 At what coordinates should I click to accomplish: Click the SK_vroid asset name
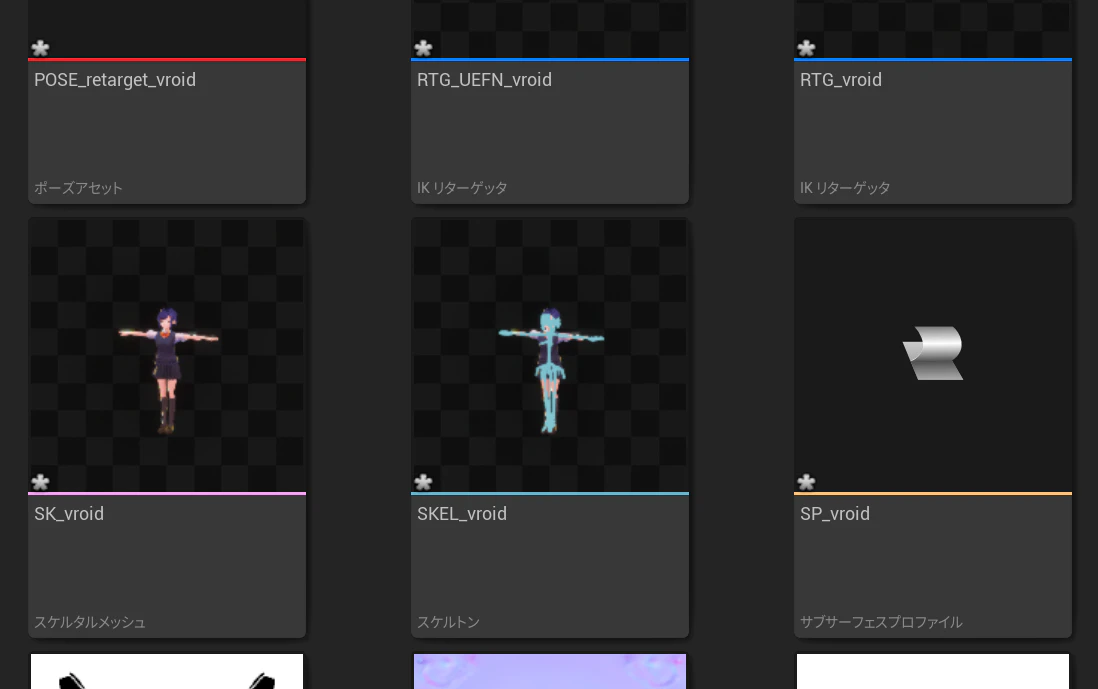point(69,514)
